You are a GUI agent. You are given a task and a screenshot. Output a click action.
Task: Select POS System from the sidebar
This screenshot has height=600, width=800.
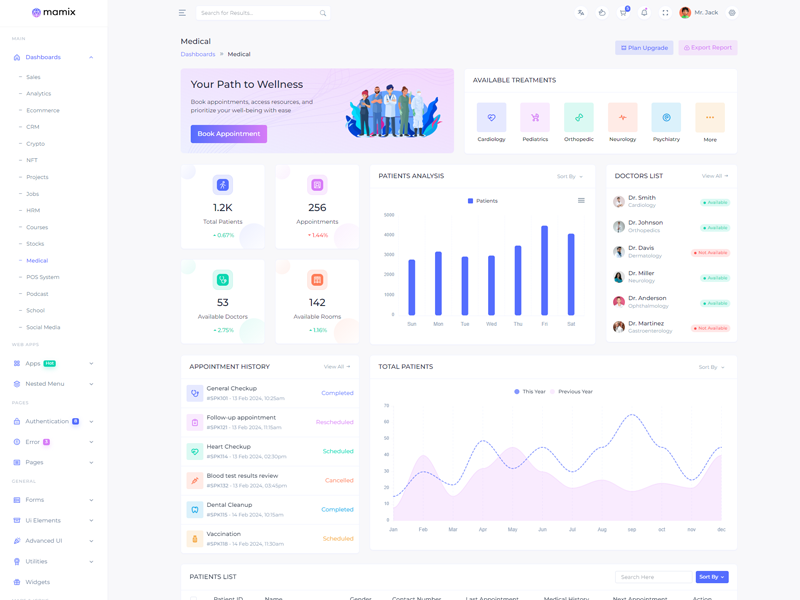43,277
